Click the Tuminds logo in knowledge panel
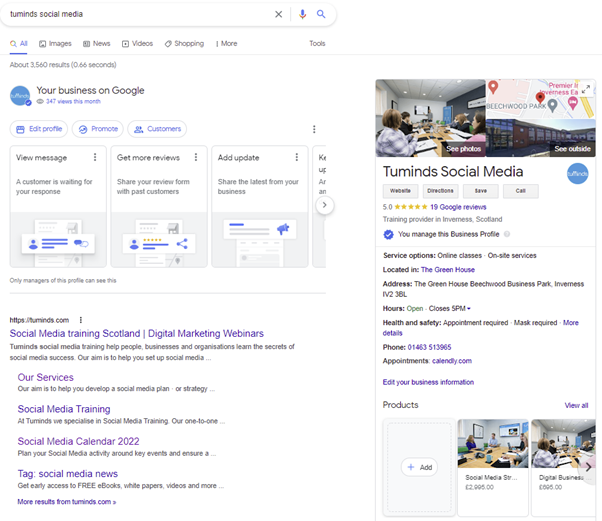The width and height of the screenshot is (602, 521). (x=577, y=174)
